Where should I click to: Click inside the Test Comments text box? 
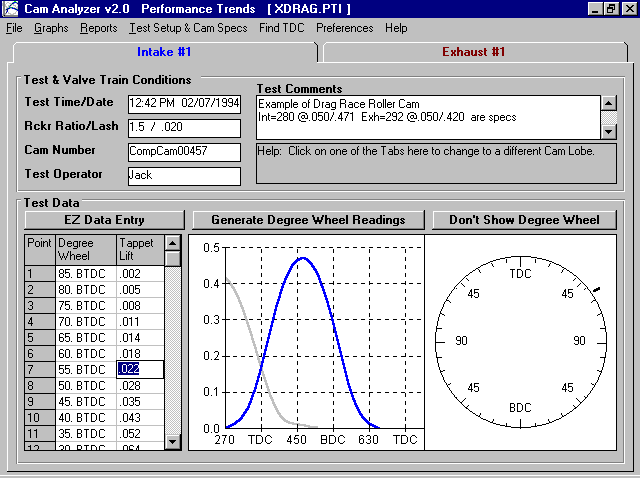pyautogui.click(x=428, y=117)
